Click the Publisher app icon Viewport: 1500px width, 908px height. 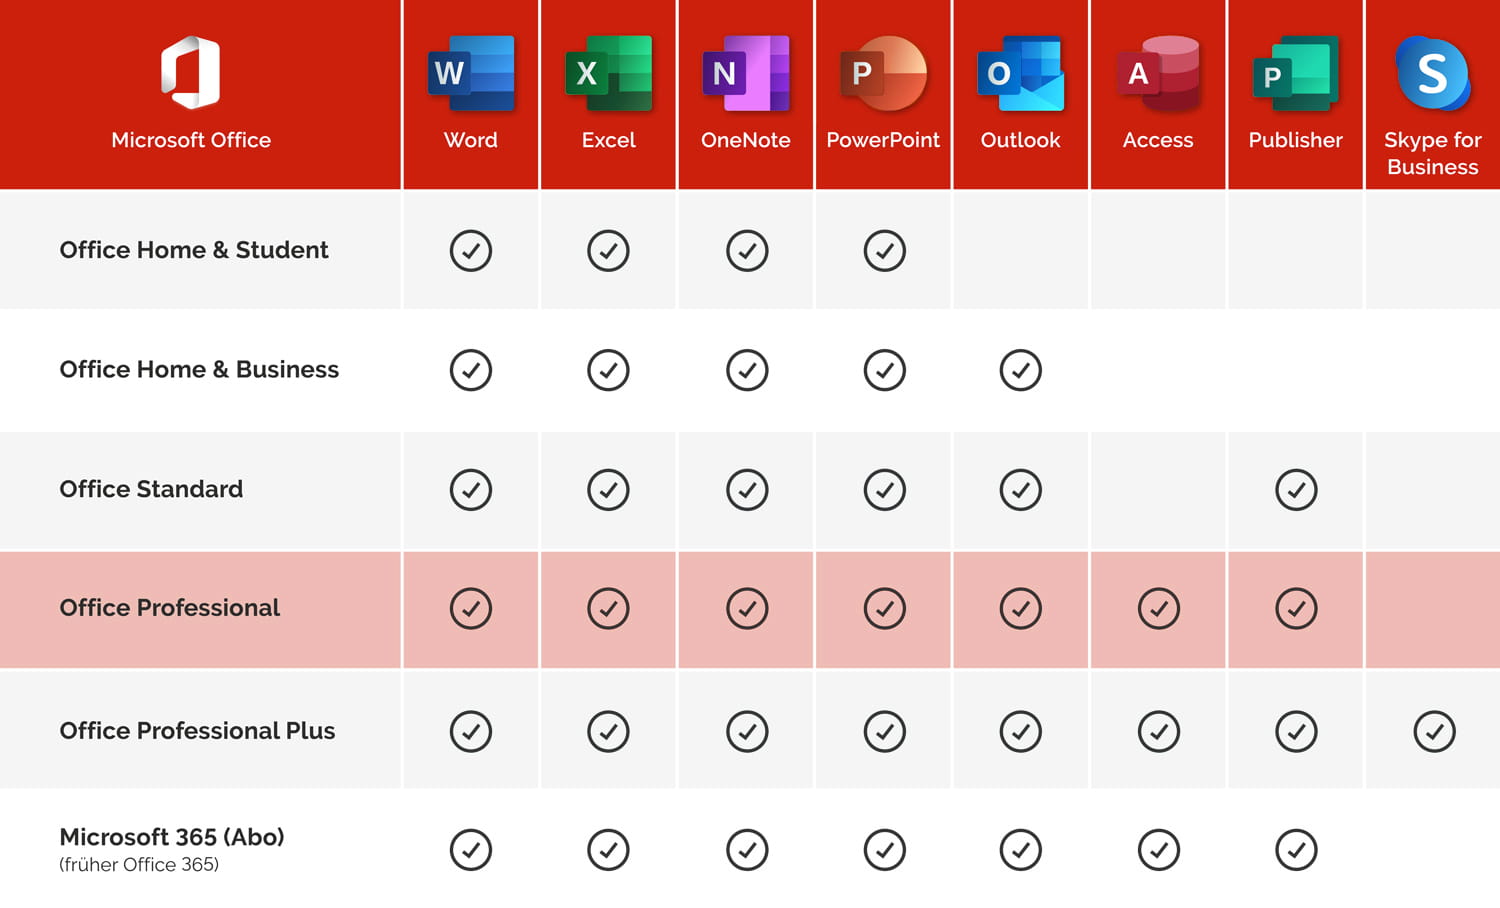[x=1295, y=73]
